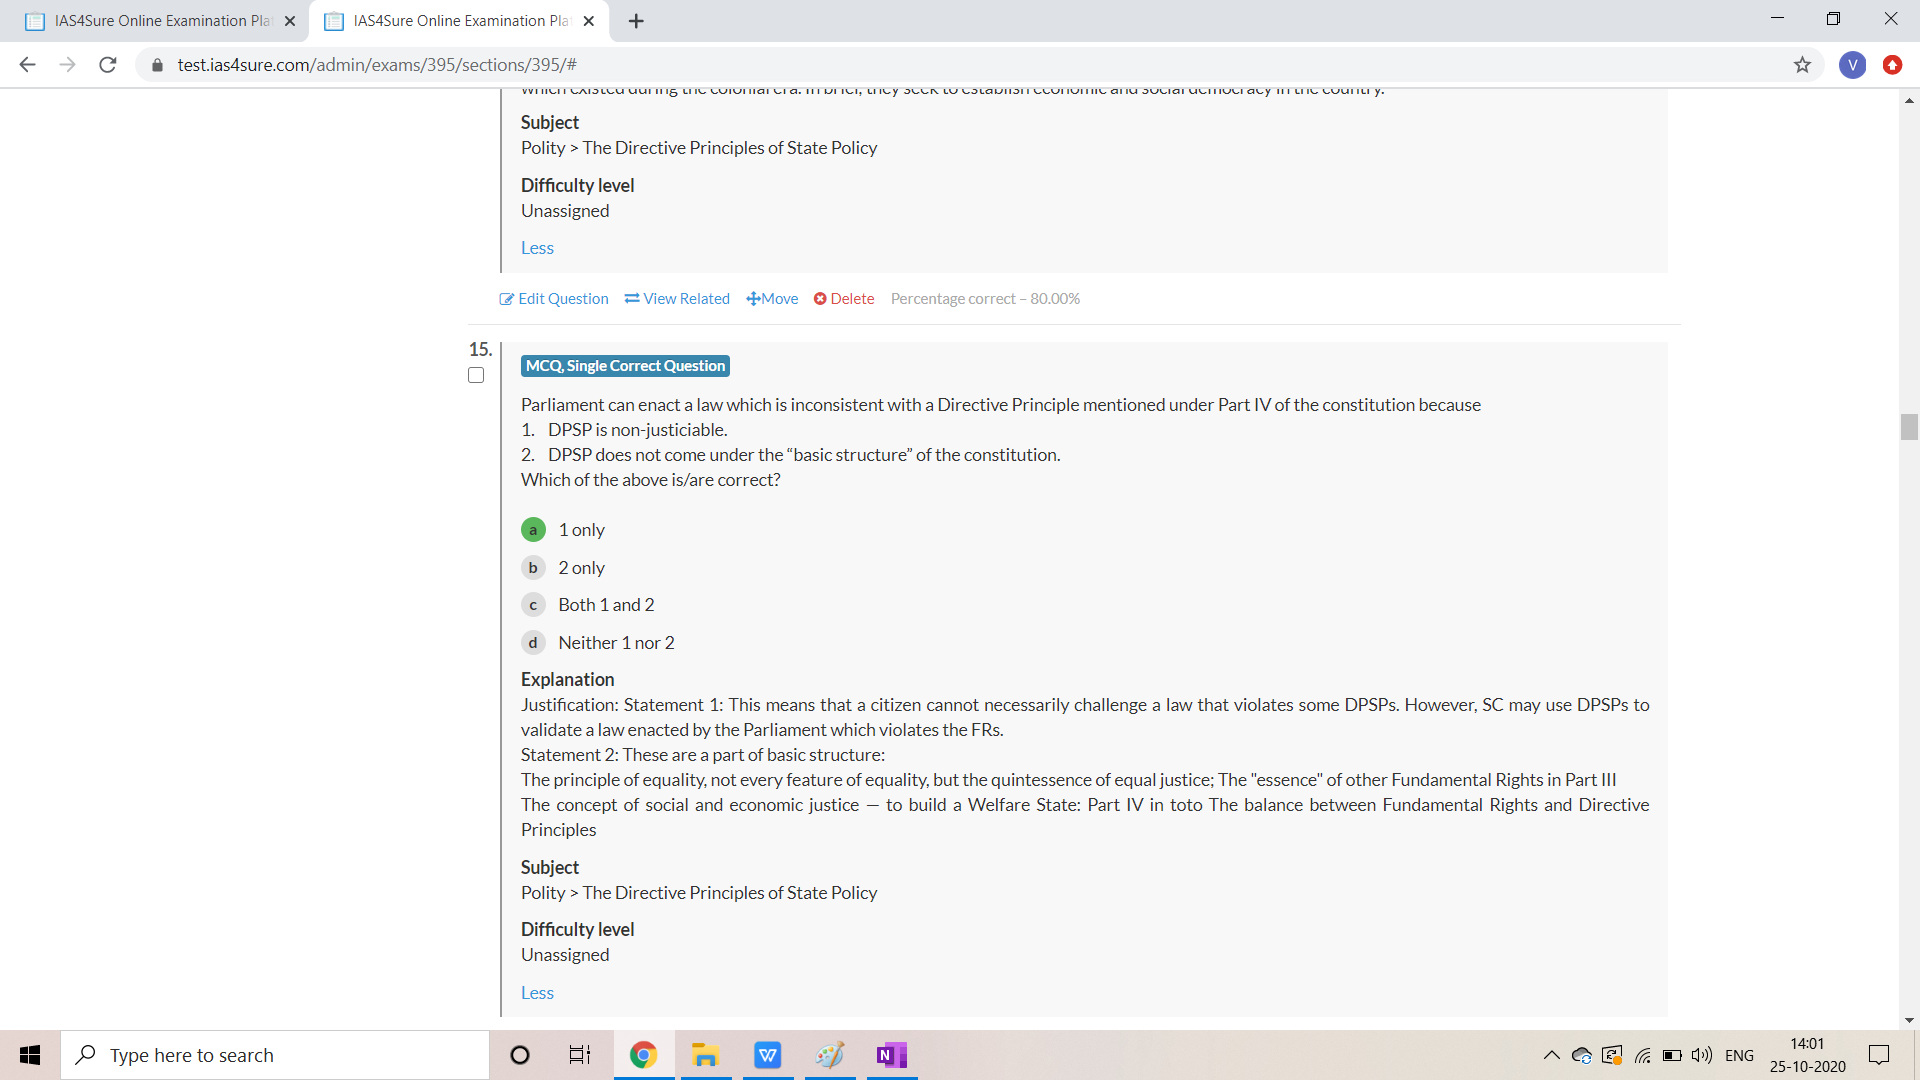Viewport: 1920px width, 1080px height.
Task: Open WPS Writer in taskbar
Action: (x=767, y=1055)
